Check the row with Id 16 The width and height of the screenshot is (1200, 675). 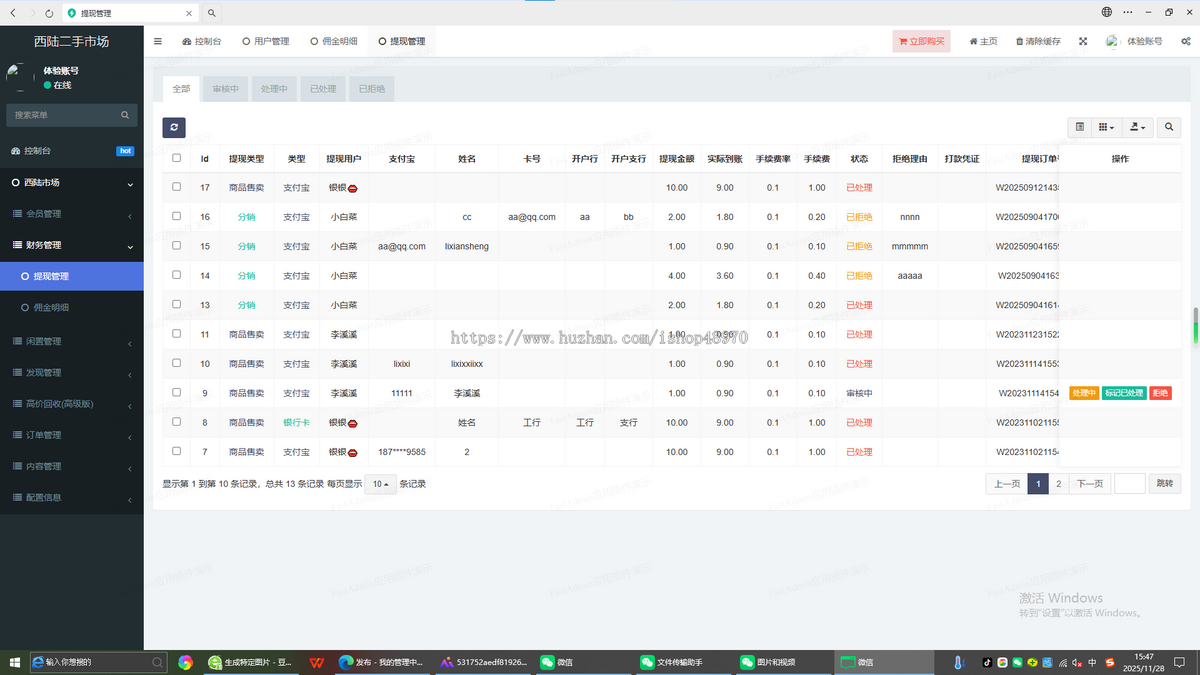(177, 216)
